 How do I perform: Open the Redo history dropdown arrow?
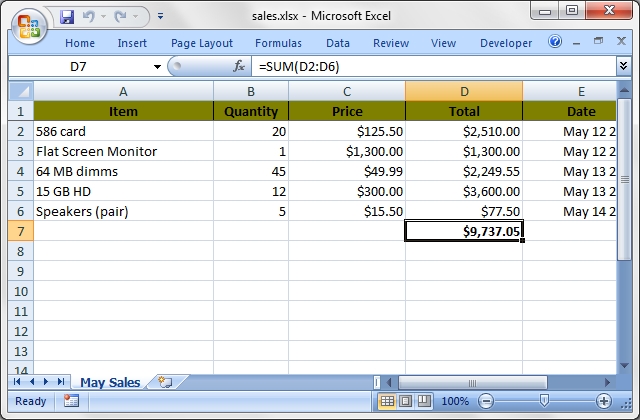136,17
